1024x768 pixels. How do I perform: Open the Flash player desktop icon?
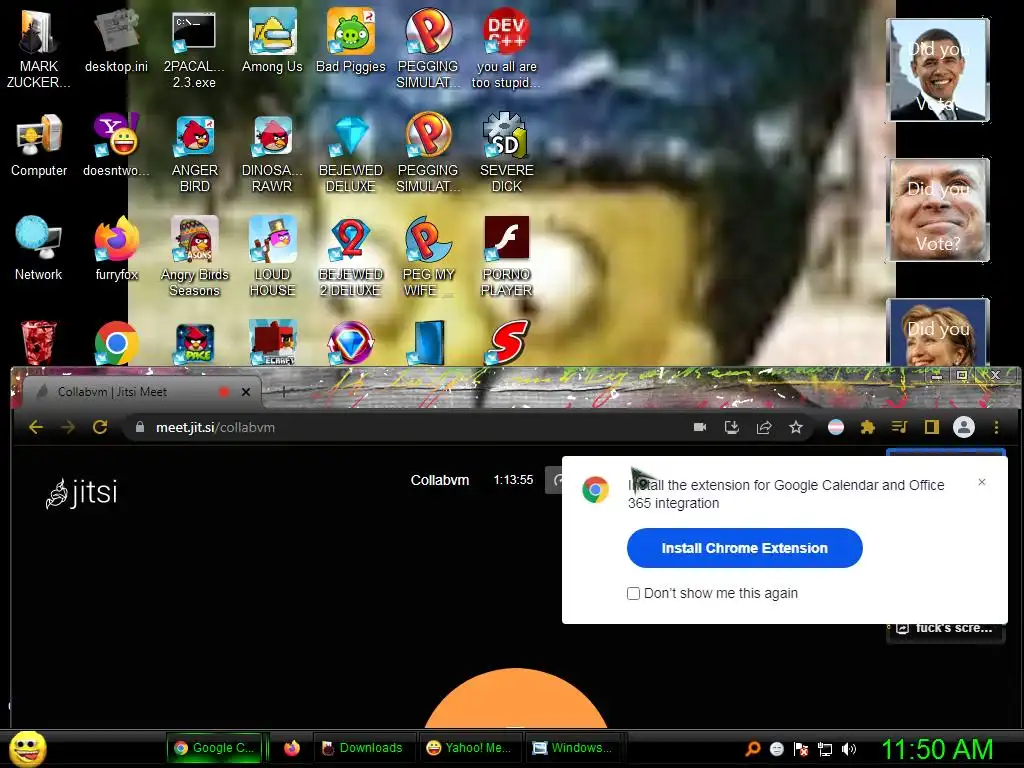coord(506,257)
